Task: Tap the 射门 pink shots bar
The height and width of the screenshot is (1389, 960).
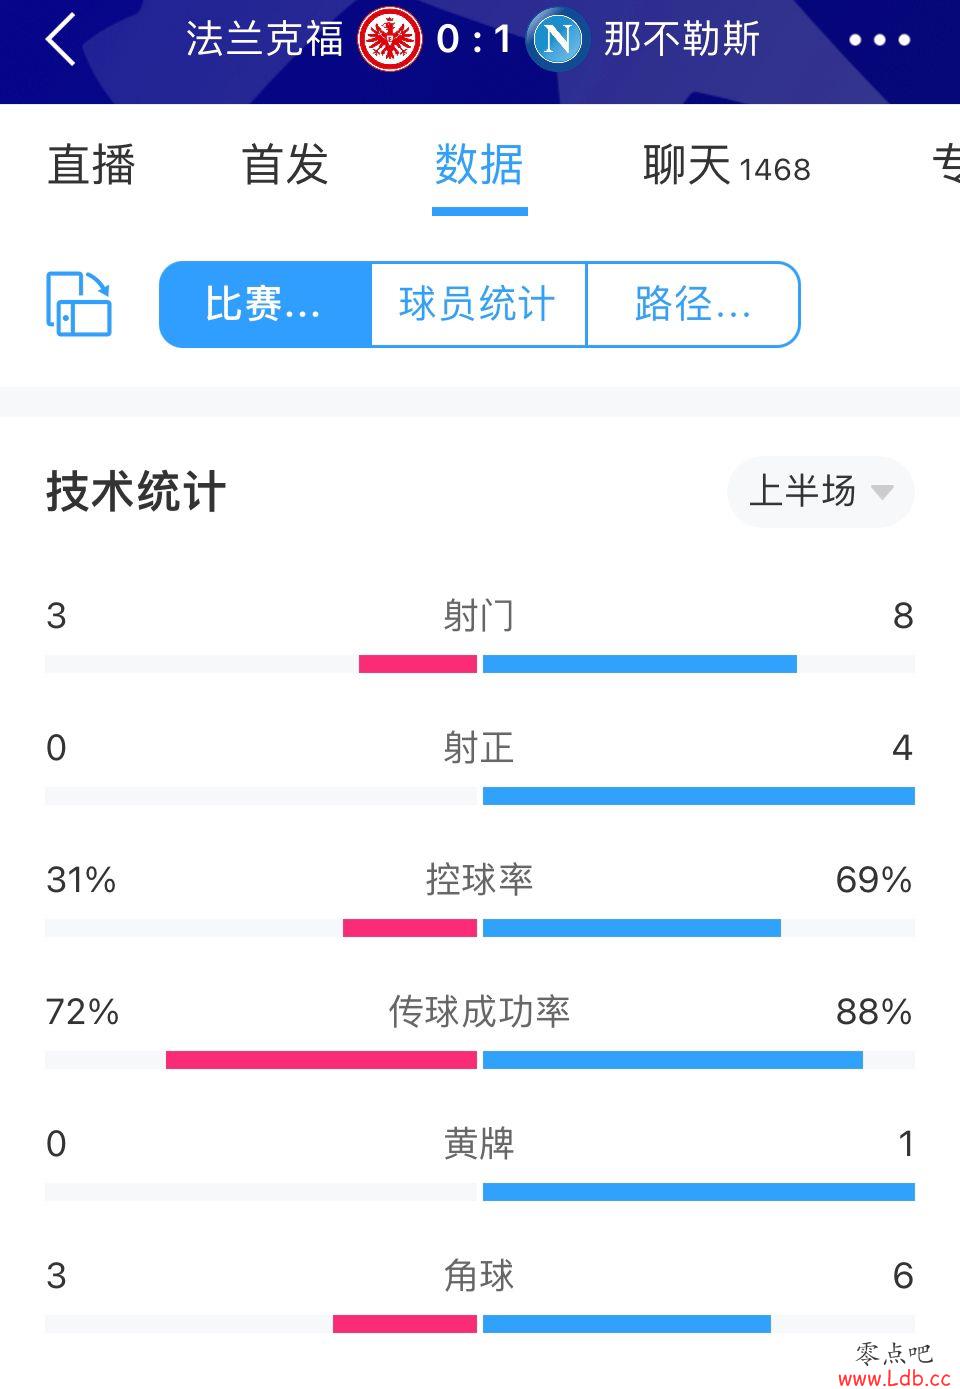Action: [x=418, y=664]
